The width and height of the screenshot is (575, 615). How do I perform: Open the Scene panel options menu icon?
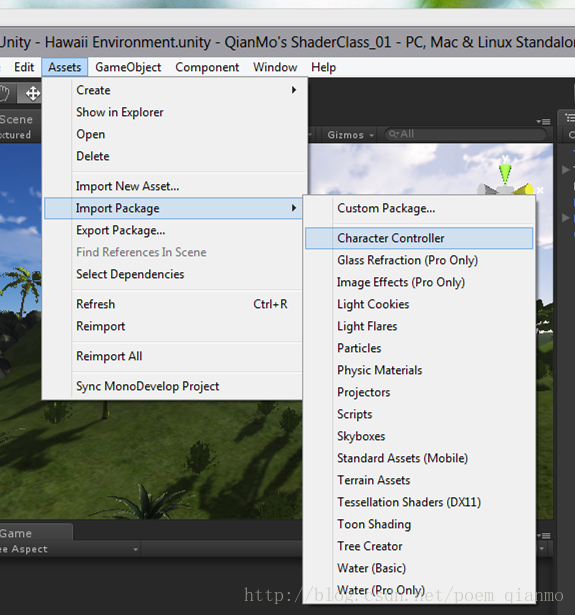[x=544, y=122]
